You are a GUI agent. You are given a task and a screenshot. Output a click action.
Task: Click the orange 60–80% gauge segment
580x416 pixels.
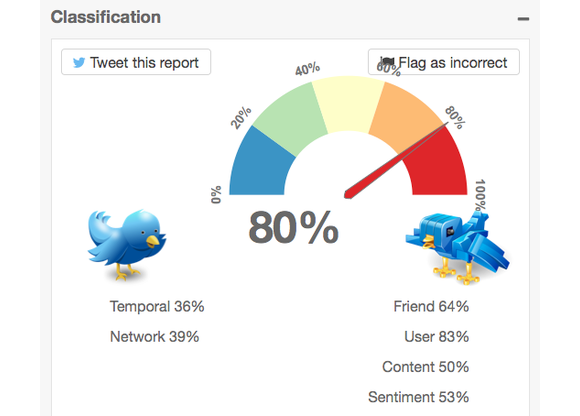tap(404, 116)
